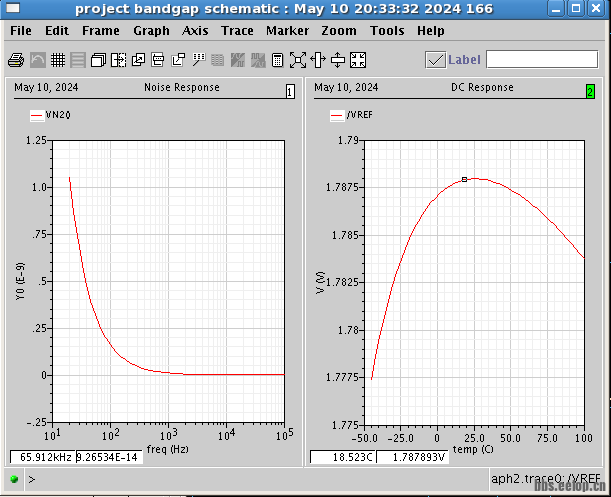Click the green status indicator light

tap(14, 479)
